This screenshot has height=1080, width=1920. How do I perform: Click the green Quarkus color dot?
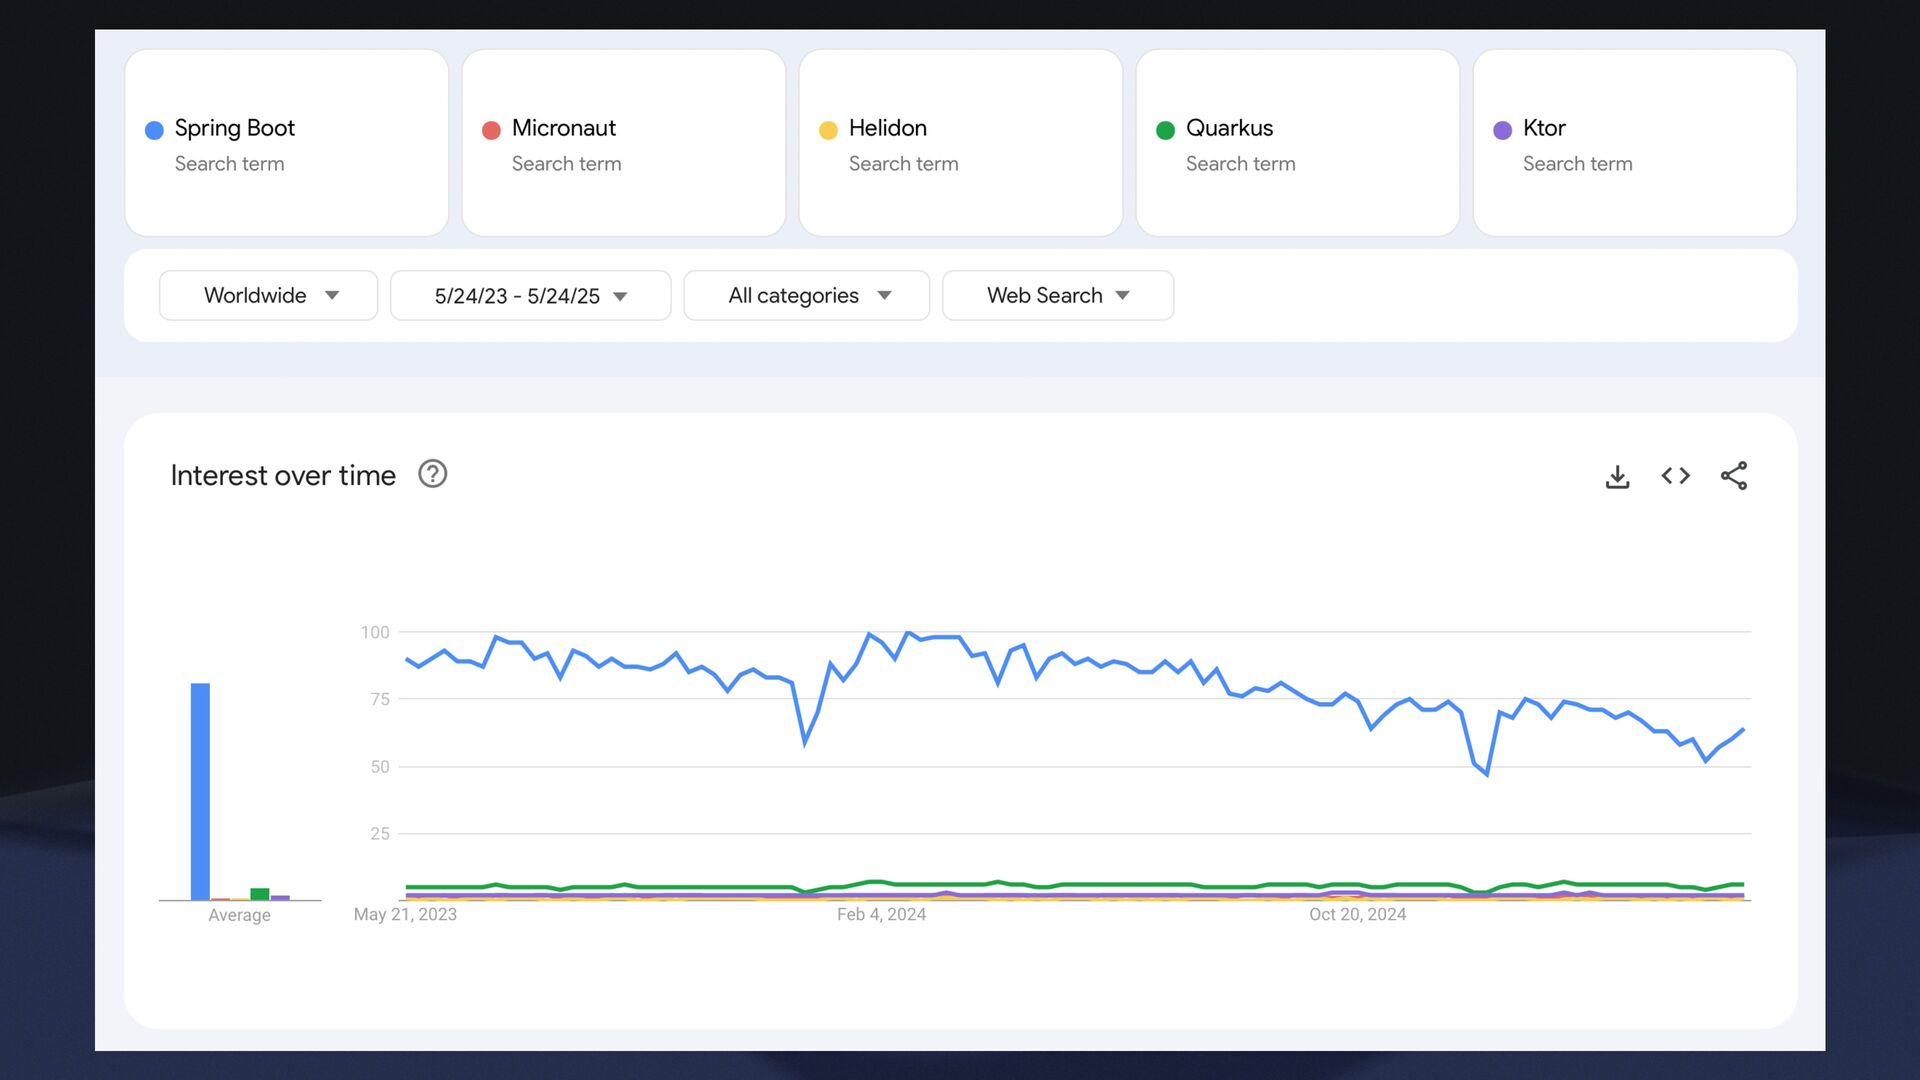1165,130
